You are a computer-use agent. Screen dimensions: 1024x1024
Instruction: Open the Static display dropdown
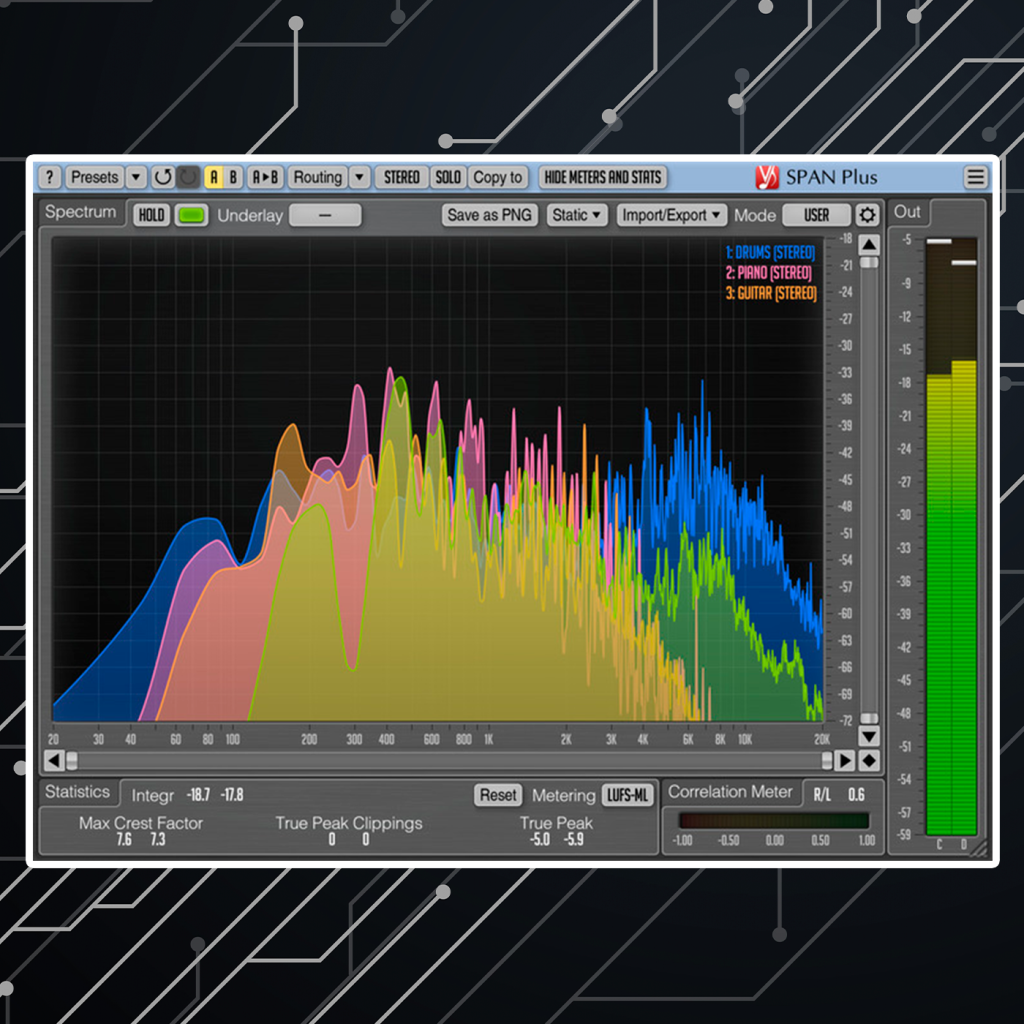(x=576, y=215)
